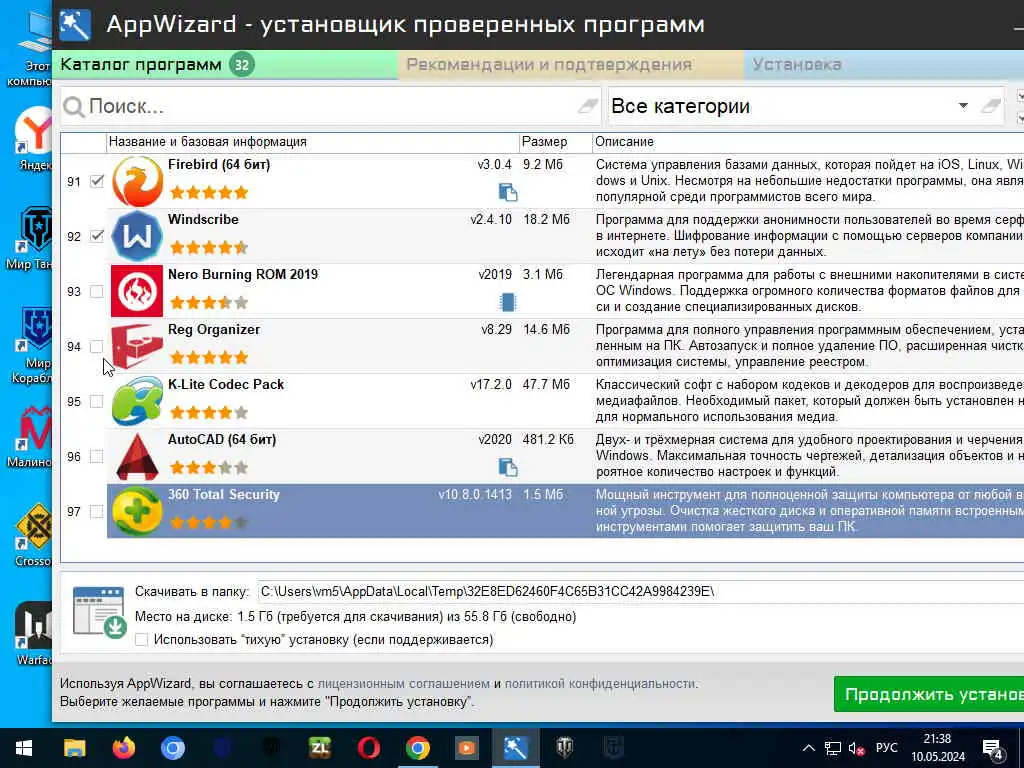Expand the Все категории dropdown
1024x768 pixels.
pos(963,106)
